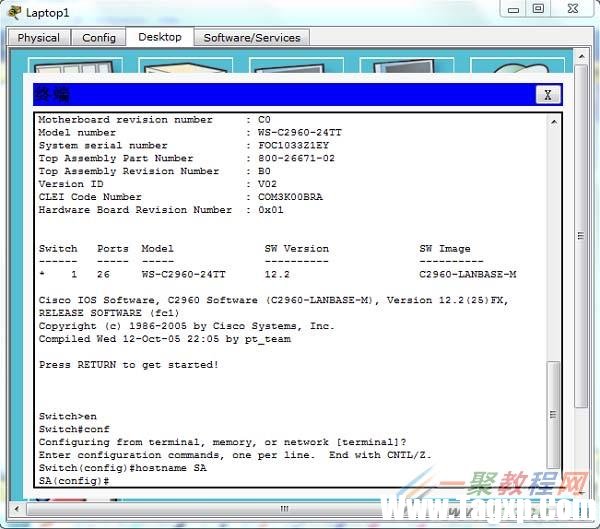Screen dimensions: 600x529
Task: Click the horizontal scrollbar left arrow
Action: [x=17, y=509]
